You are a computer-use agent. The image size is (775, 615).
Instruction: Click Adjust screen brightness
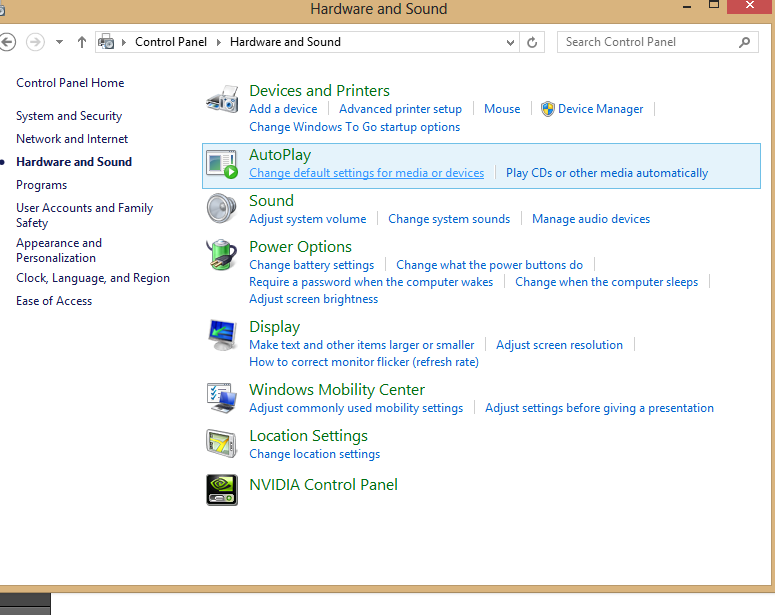coord(313,299)
